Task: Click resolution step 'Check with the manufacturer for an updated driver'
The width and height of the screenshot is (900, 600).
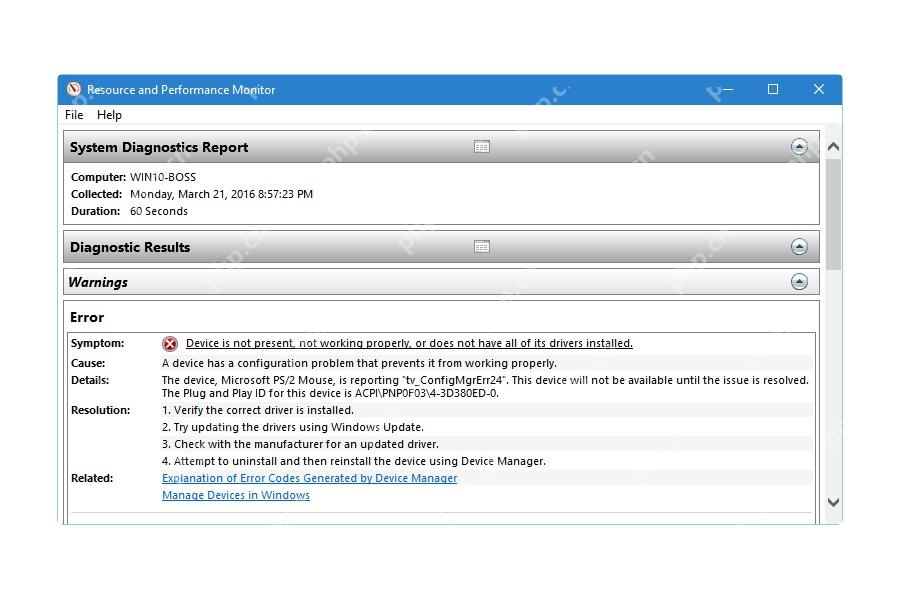Action: point(300,444)
